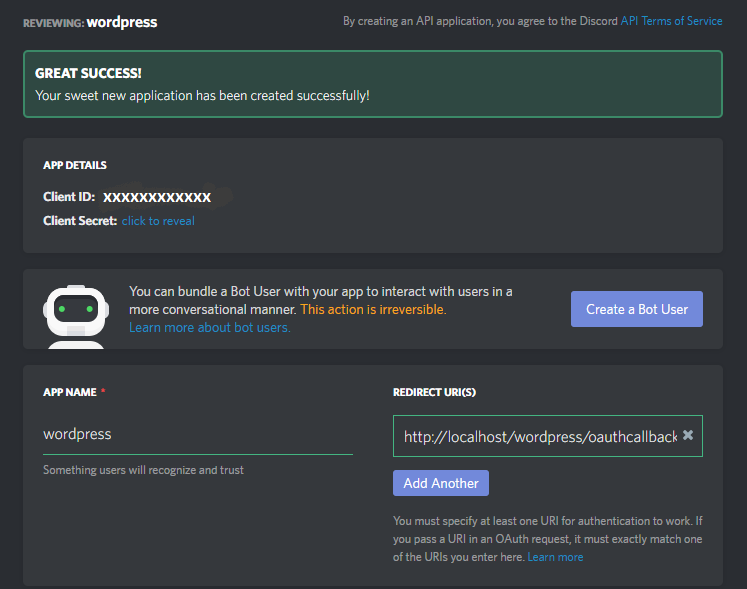
Task: Focus the App Name field containing wordpress
Action: click(198, 434)
